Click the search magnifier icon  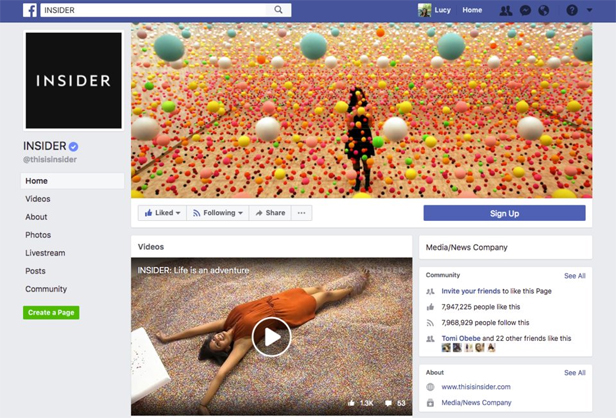pos(278,10)
